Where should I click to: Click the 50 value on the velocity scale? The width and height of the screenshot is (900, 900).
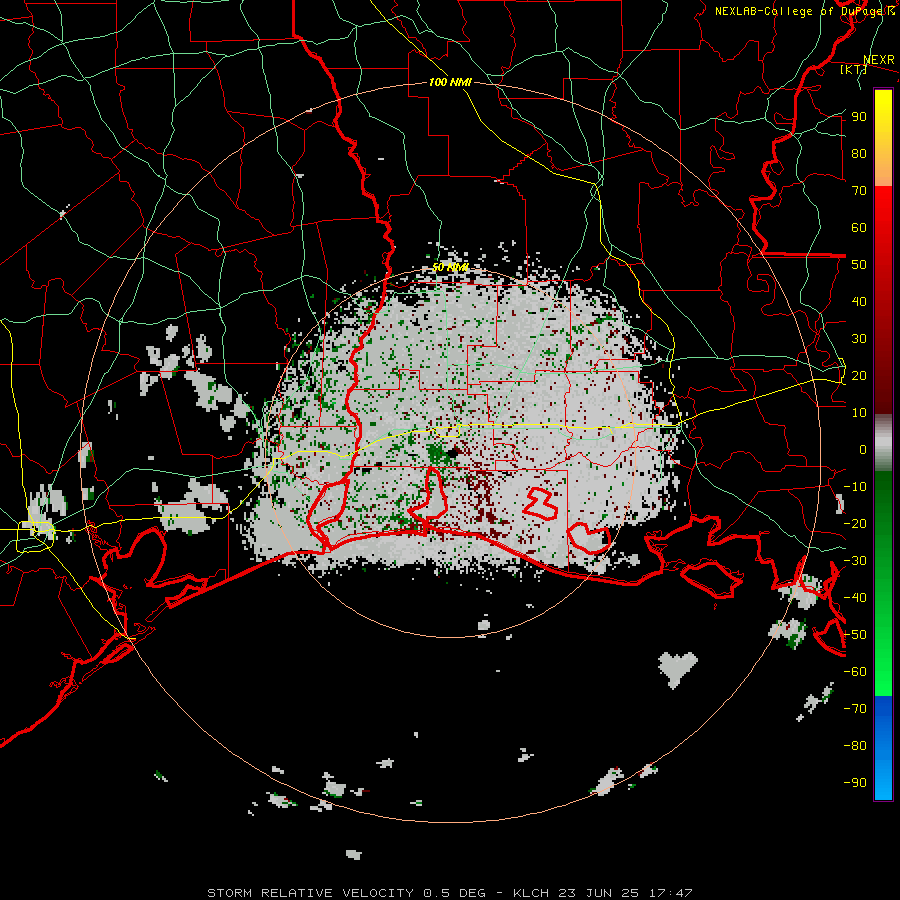click(859, 265)
